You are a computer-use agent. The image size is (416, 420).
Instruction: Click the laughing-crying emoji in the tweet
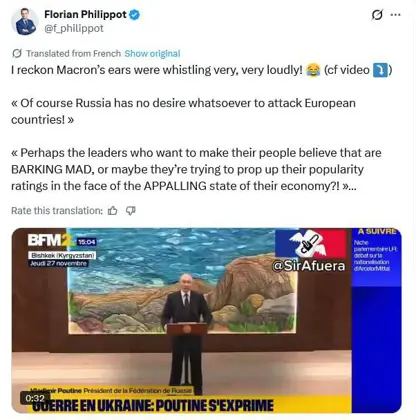click(x=313, y=70)
